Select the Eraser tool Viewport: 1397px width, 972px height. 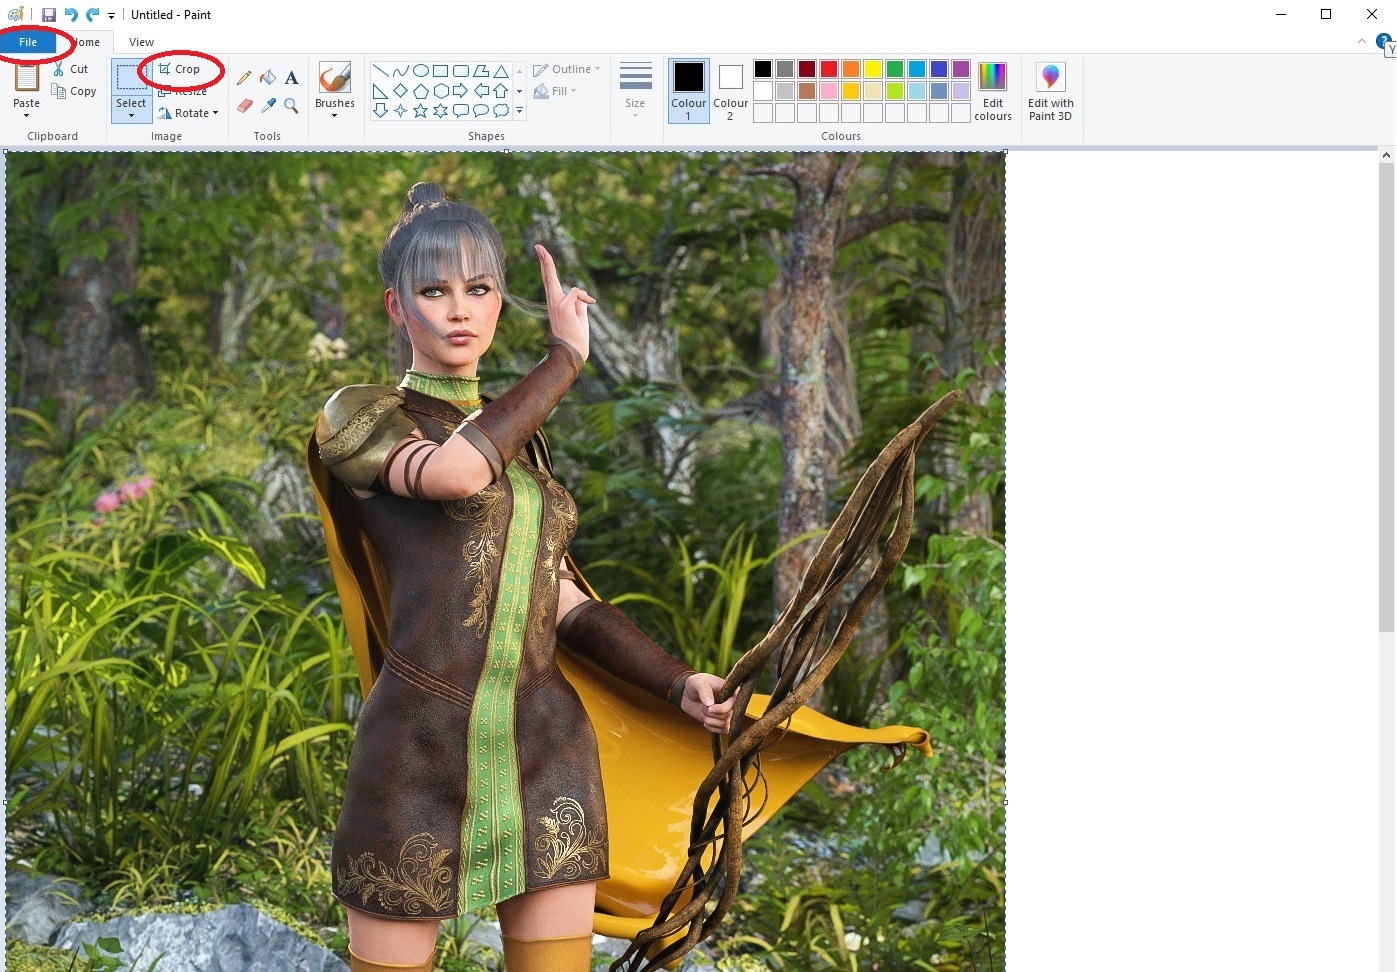[x=245, y=105]
